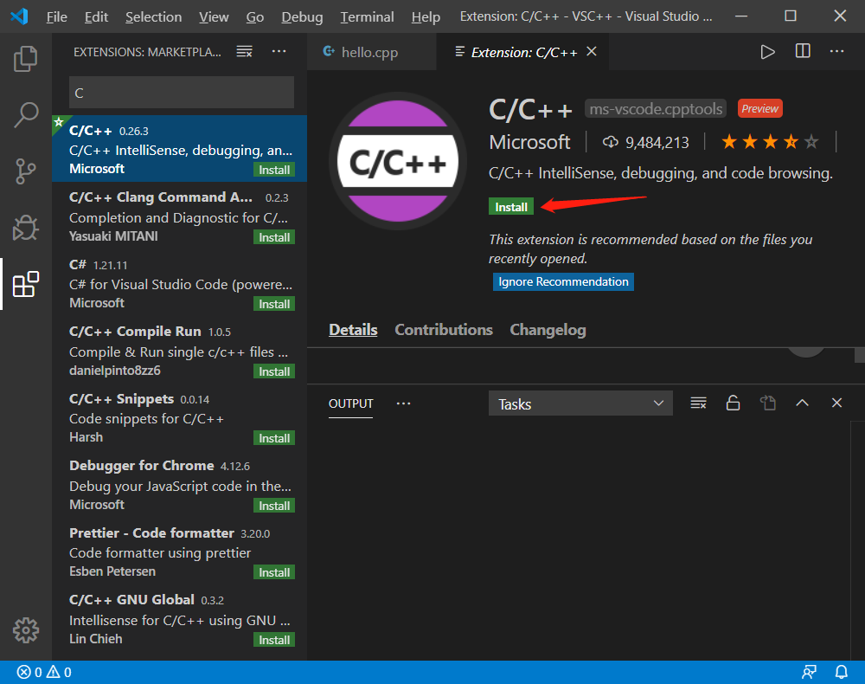Open the Edit menu
This screenshot has width=865, height=684.
pyautogui.click(x=96, y=17)
